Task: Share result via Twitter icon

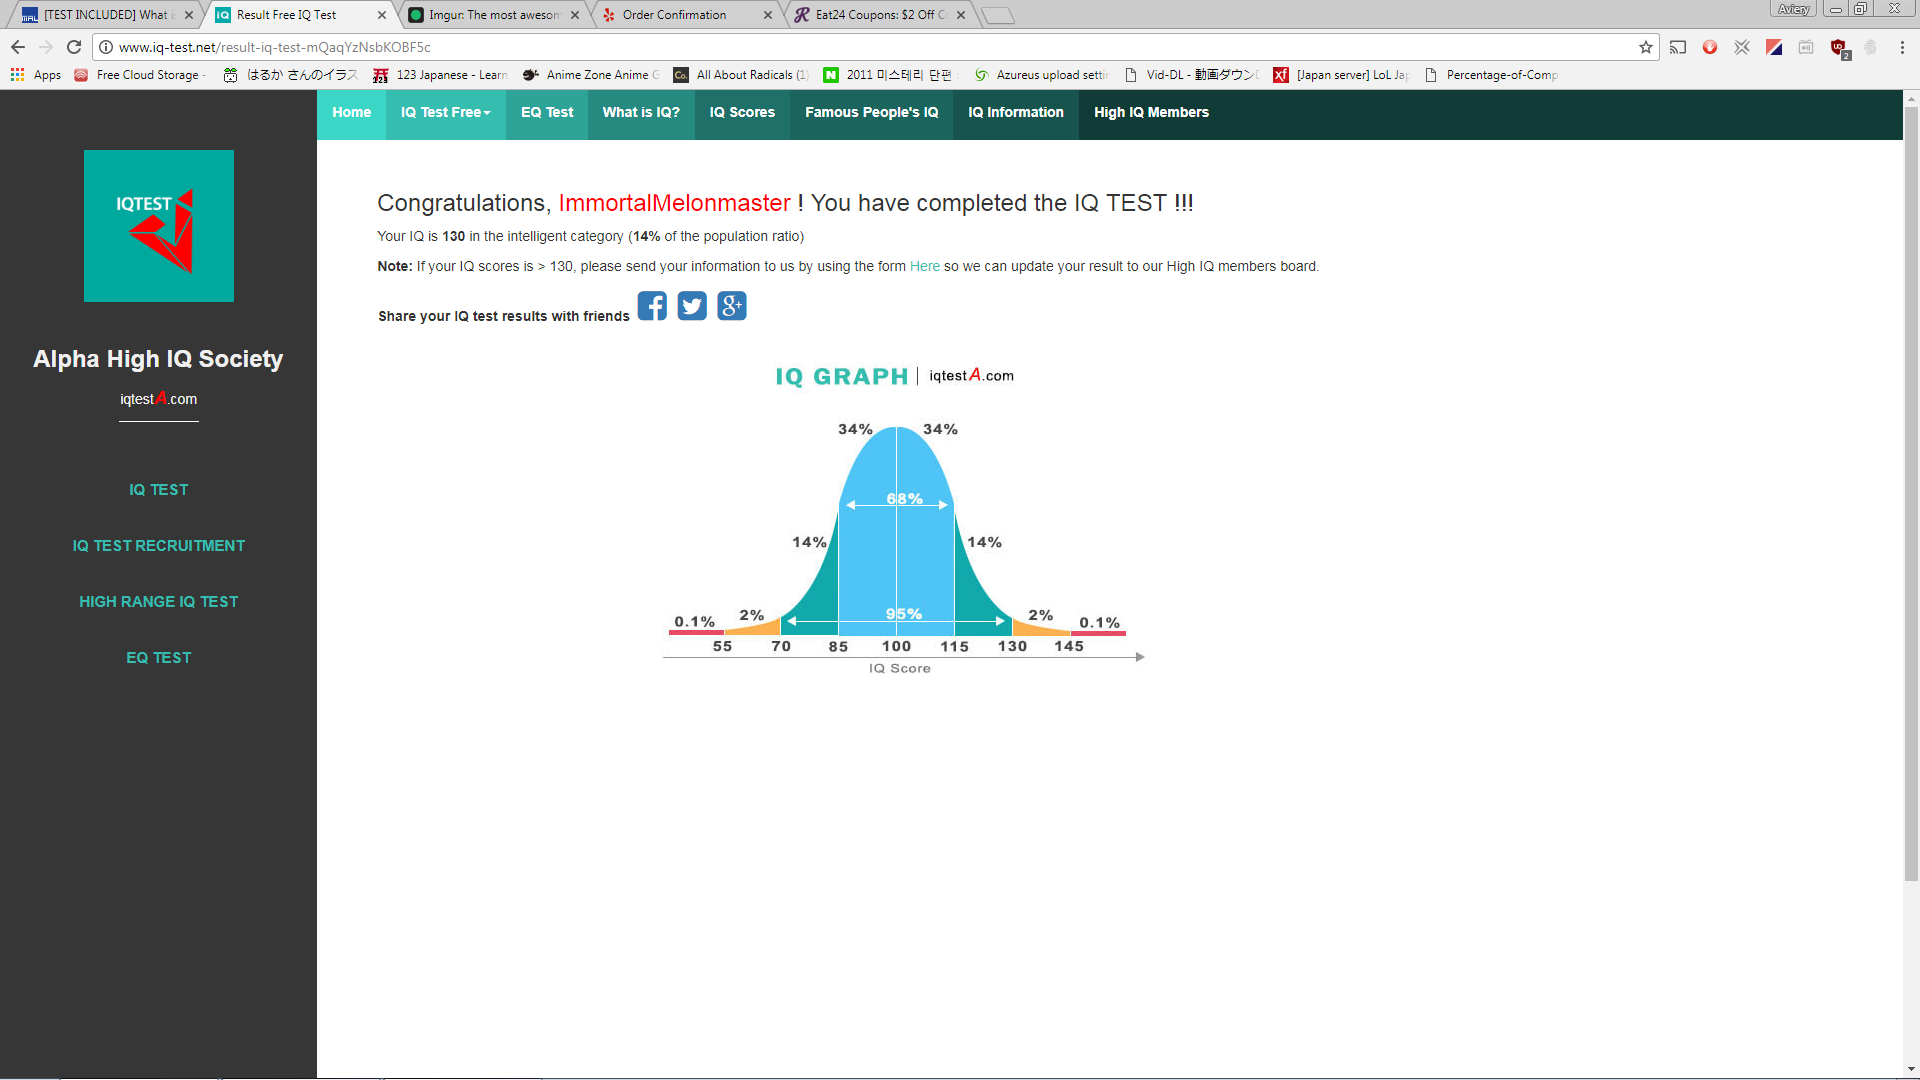Action: [x=692, y=306]
